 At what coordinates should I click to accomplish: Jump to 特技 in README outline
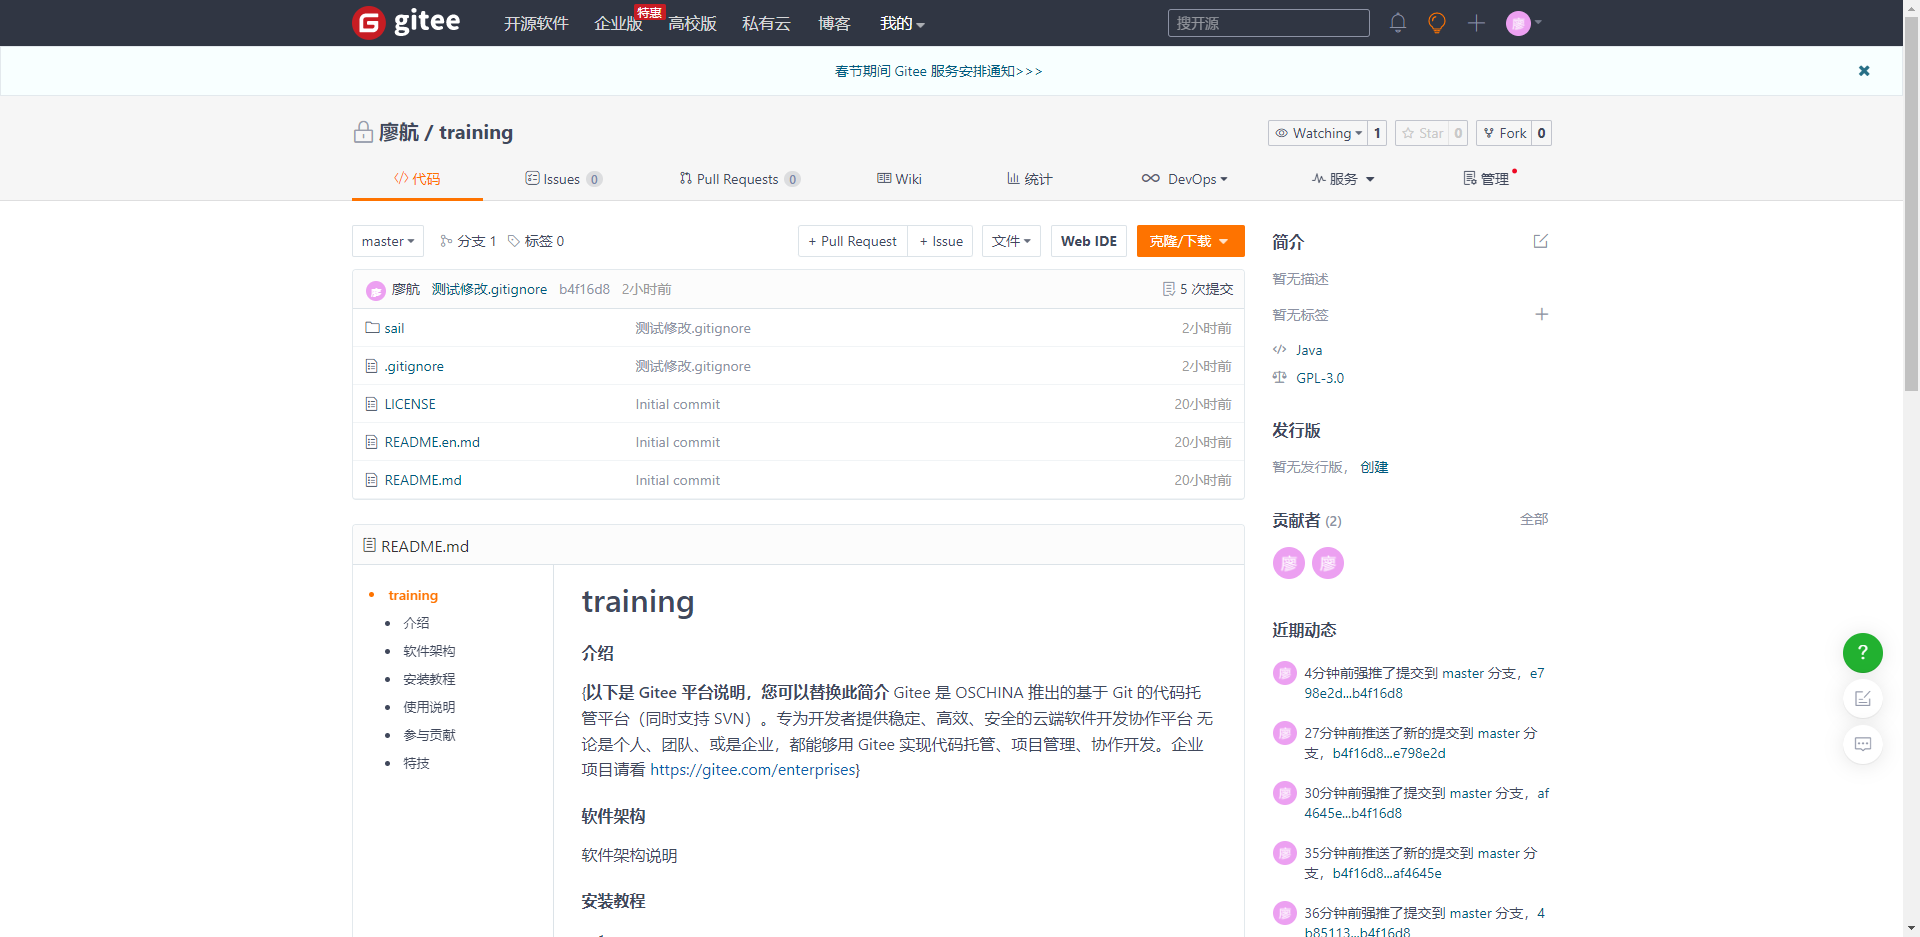click(x=416, y=763)
